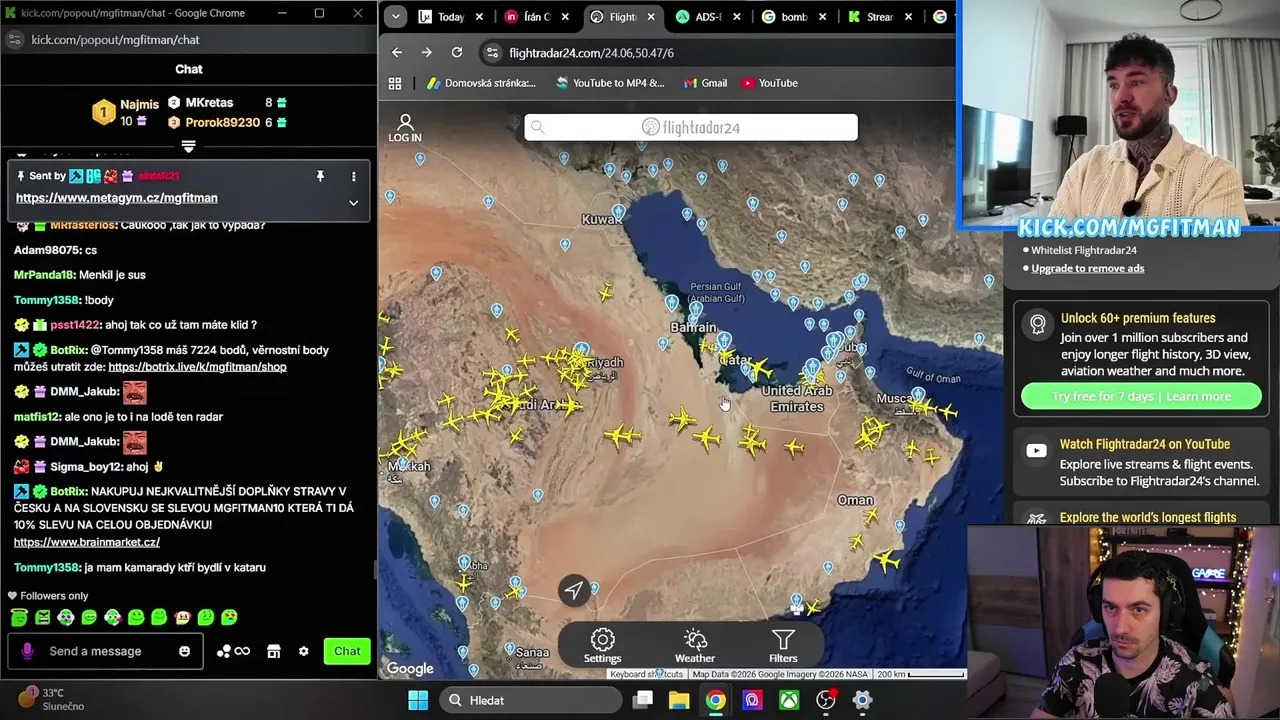
Task: Open Flightradar24 map Settings
Action: (602, 646)
